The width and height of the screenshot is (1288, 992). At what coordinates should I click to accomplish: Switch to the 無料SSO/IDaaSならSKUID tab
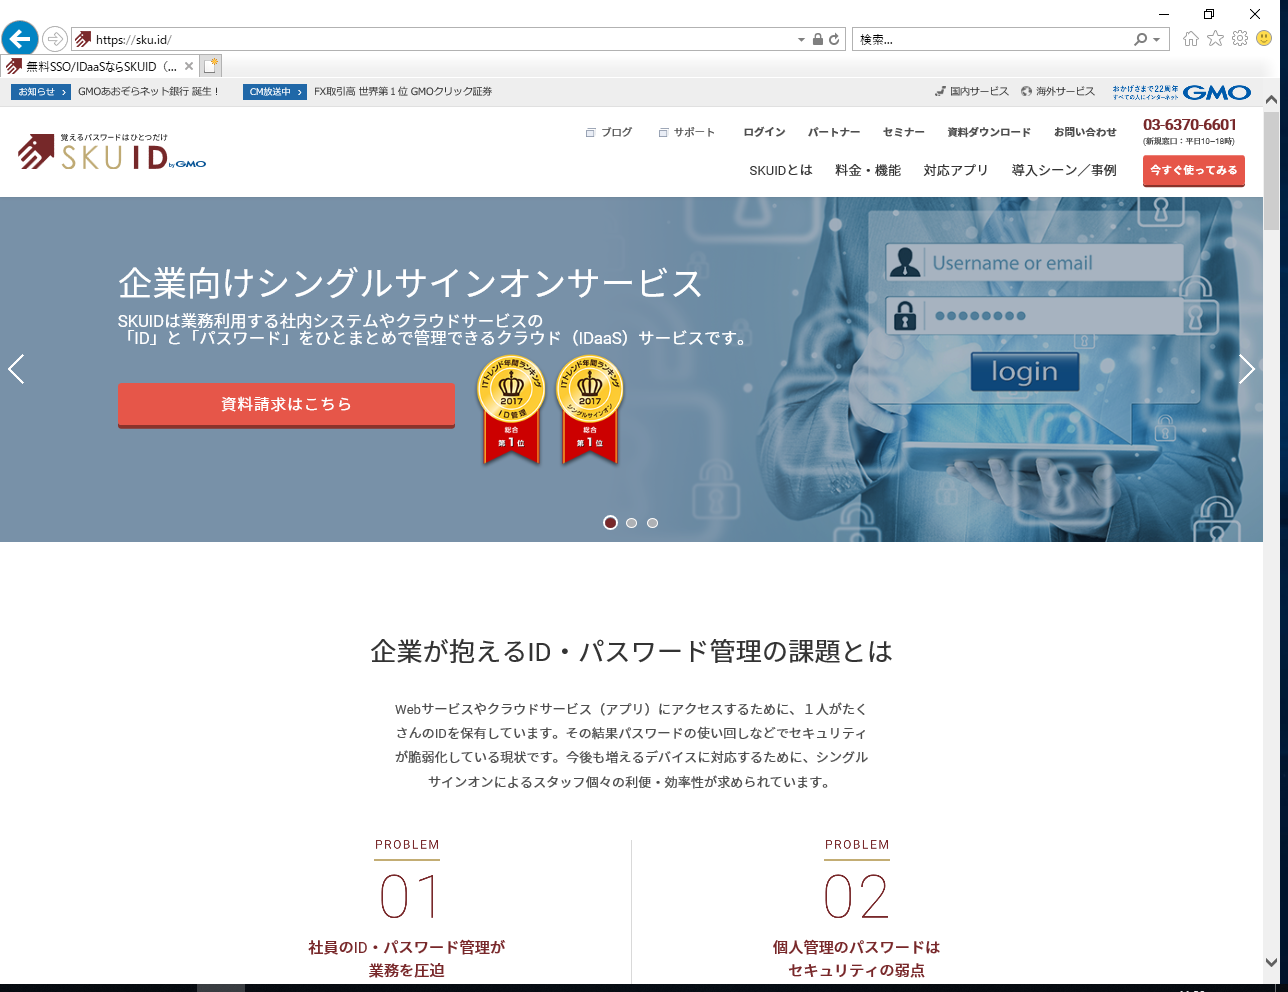100,66
